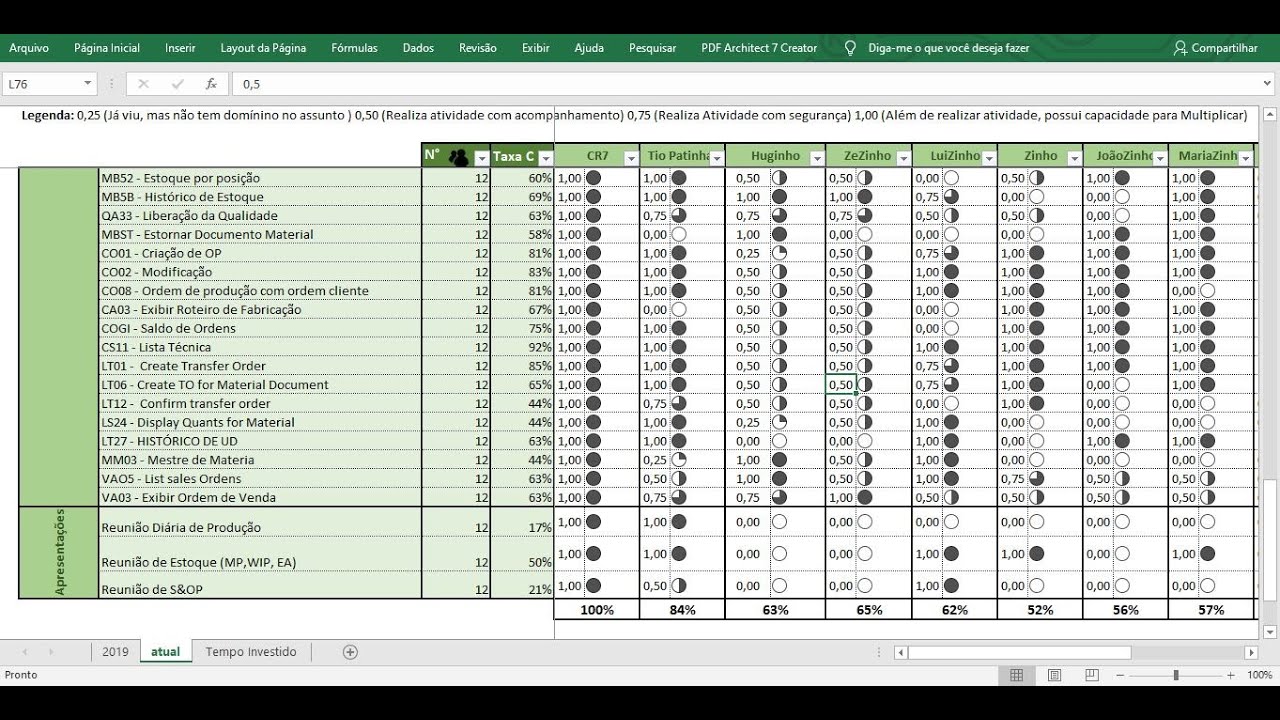The height and width of the screenshot is (720, 1280).
Task: Open the Arquivo menu tab
Action: coord(29,48)
